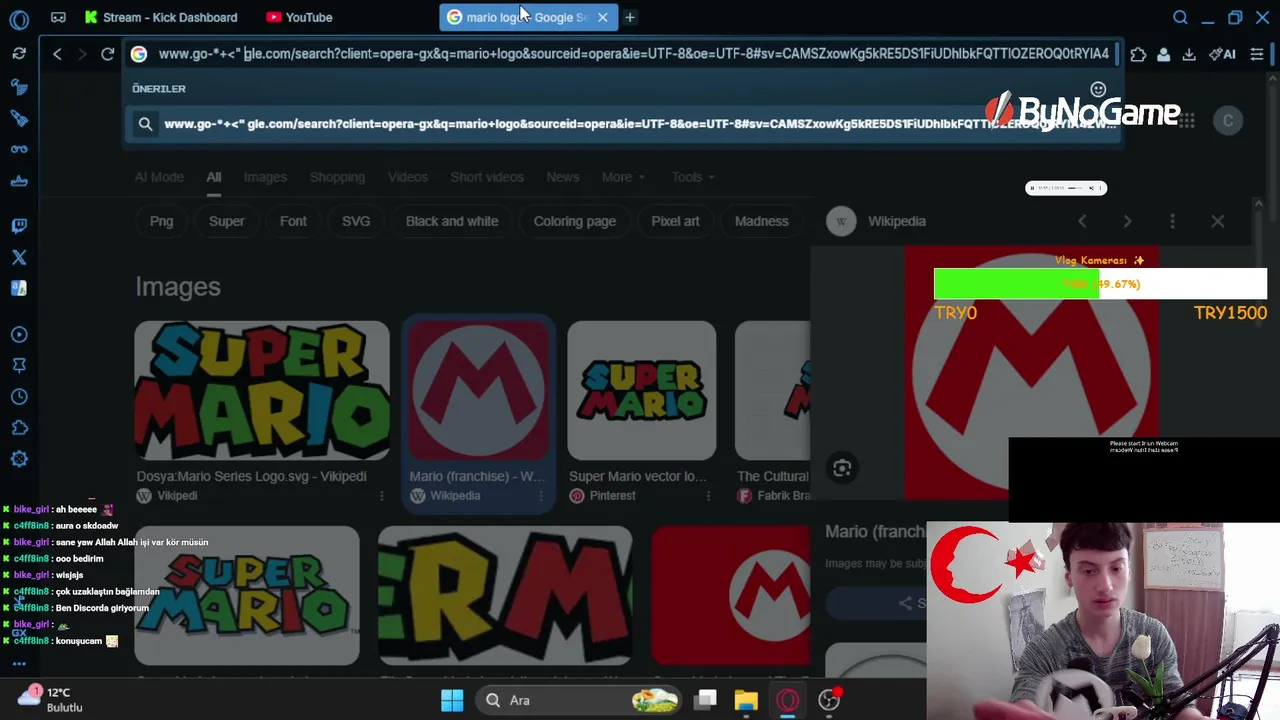Click the taskbar Ara search box
This screenshot has width=1280, height=720.
tap(580, 700)
